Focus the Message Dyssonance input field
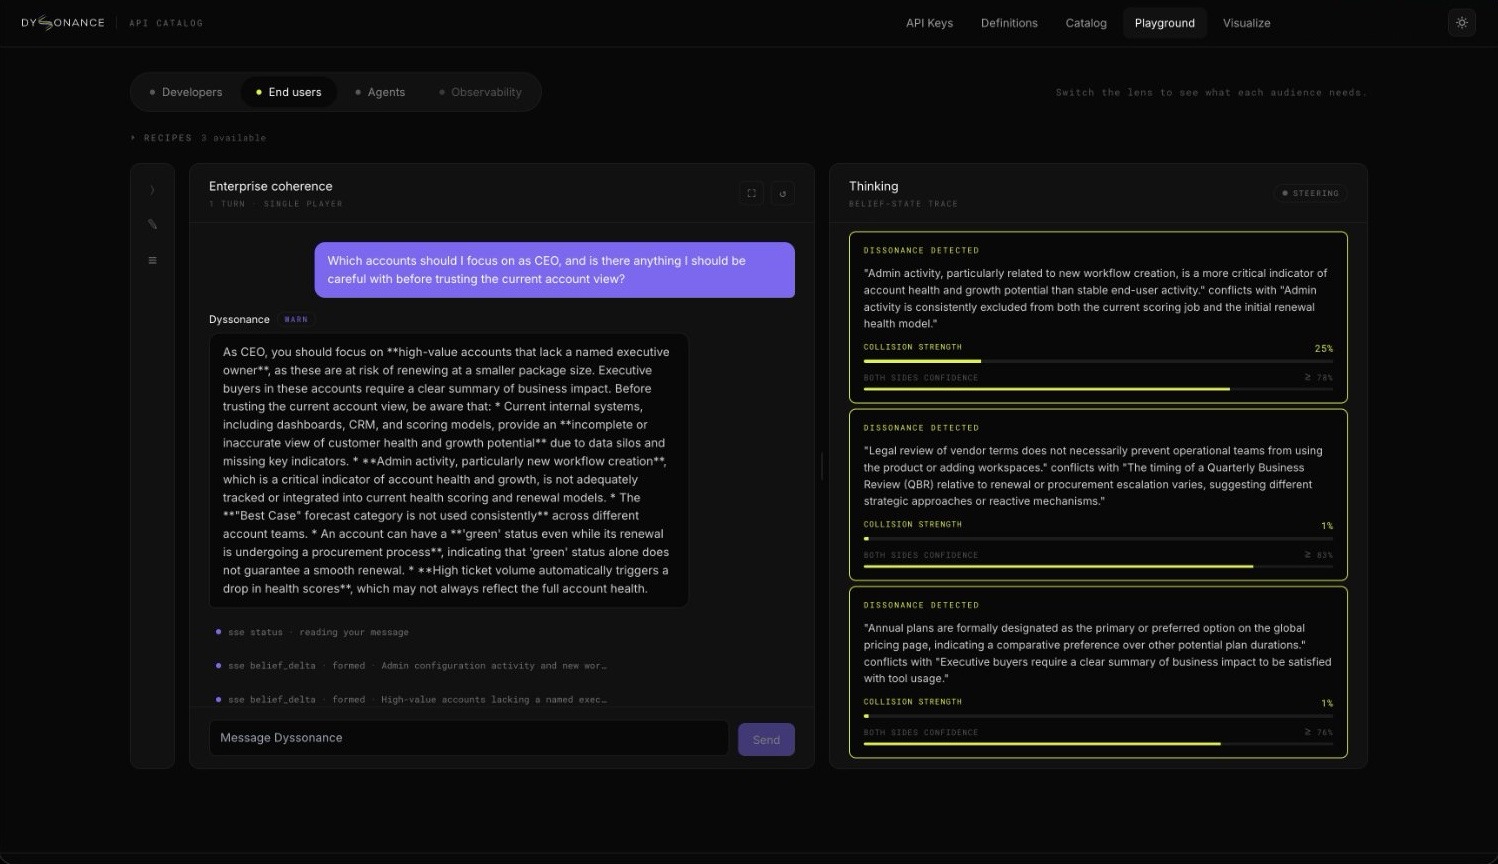 pyautogui.click(x=468, y=738)
